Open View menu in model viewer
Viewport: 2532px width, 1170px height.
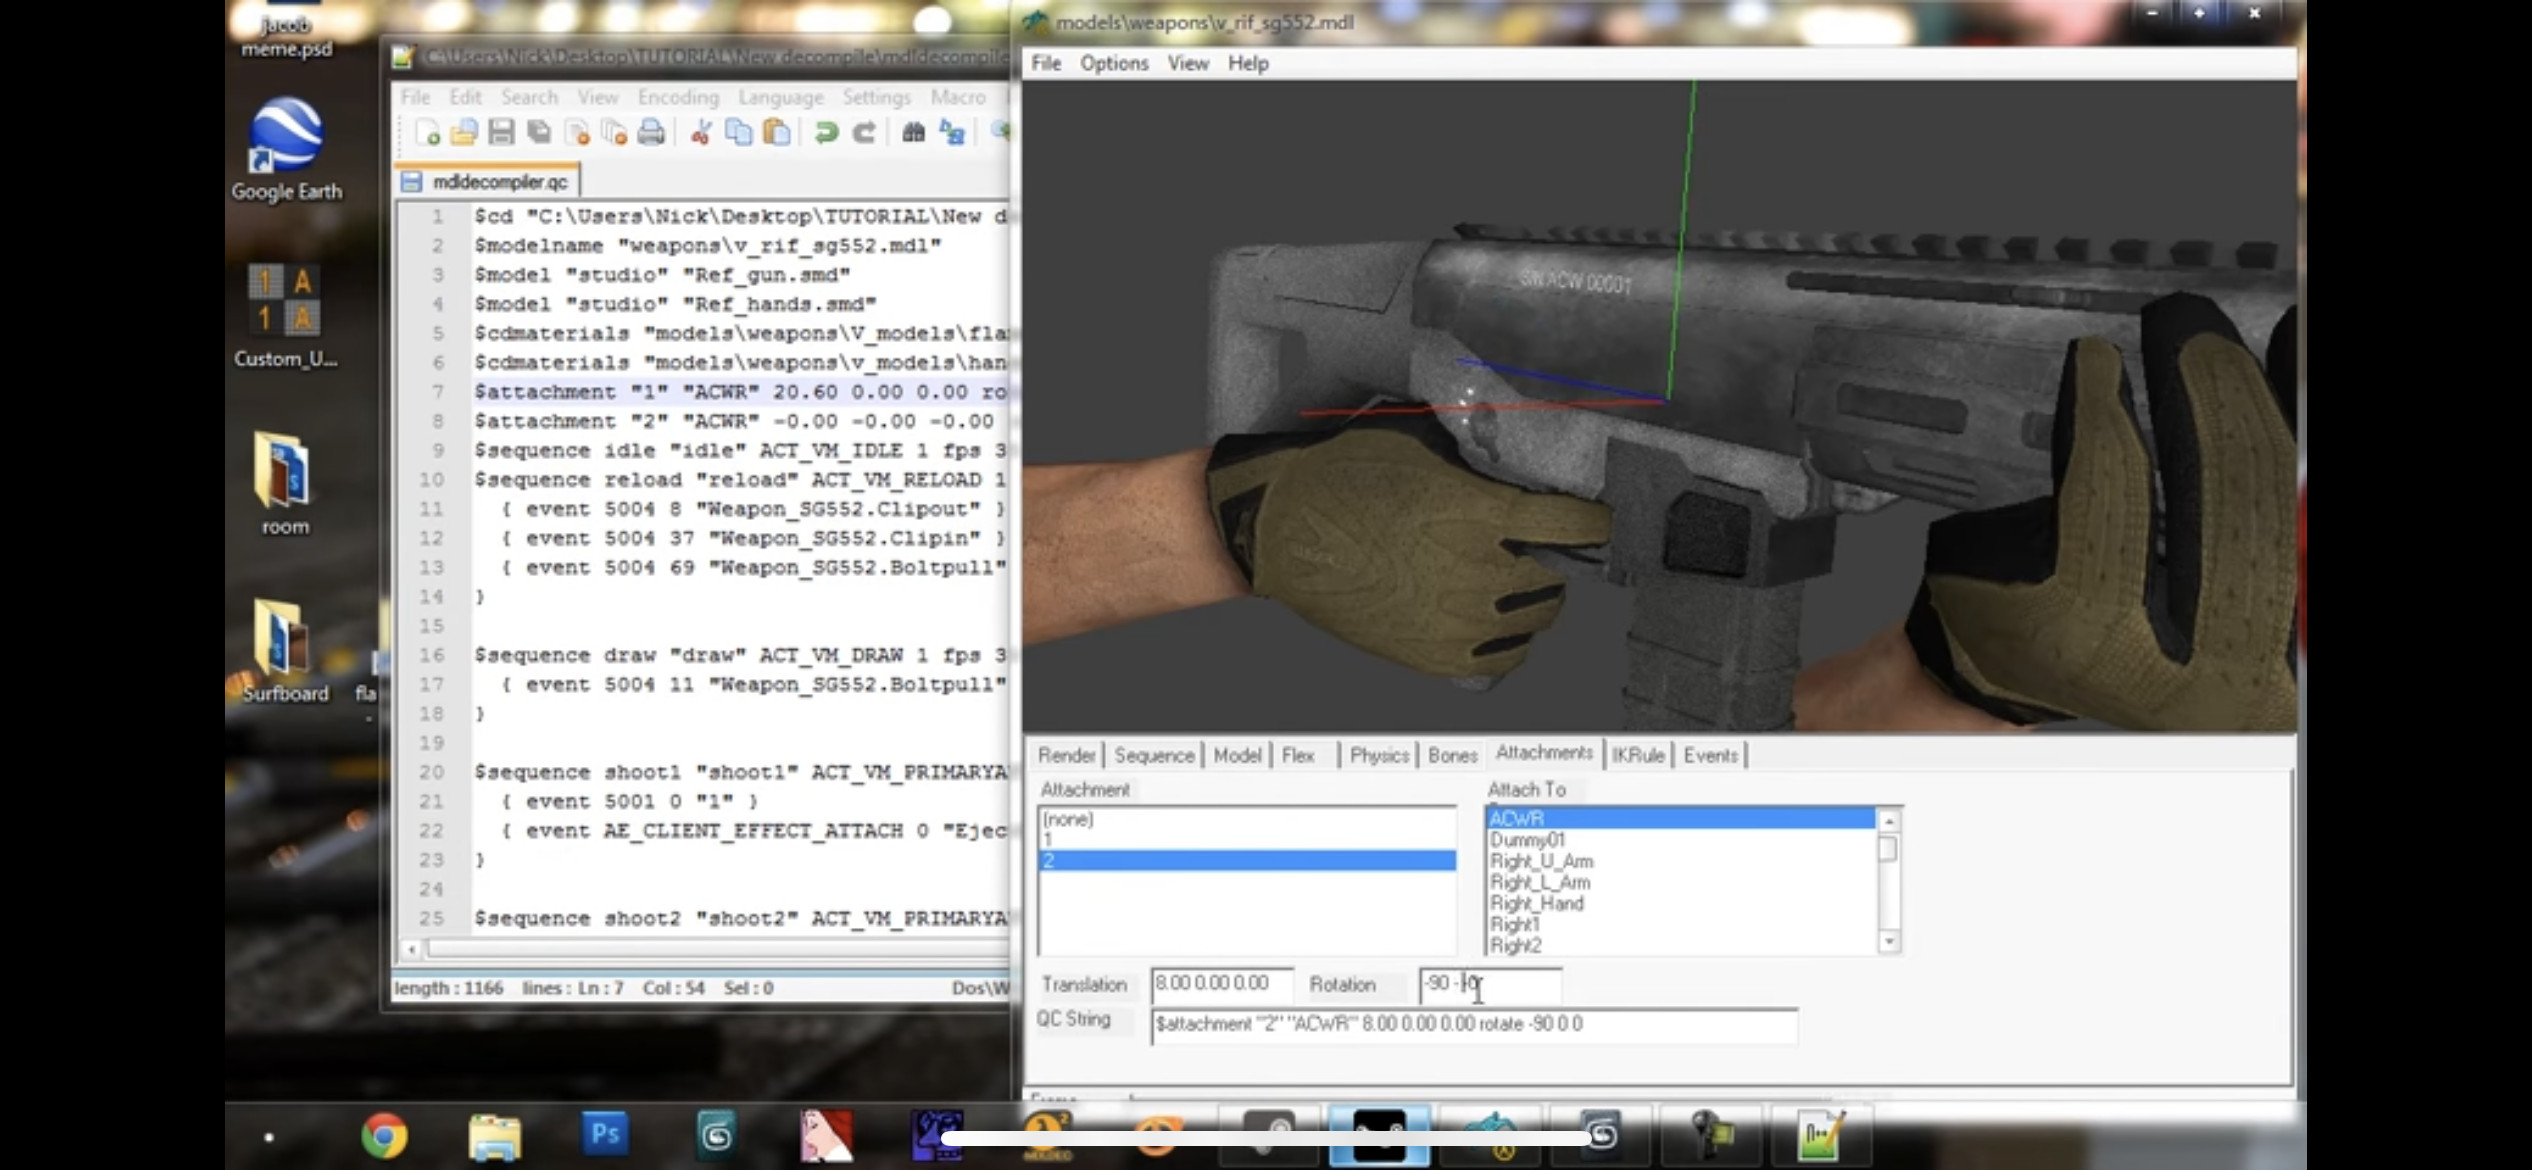point(1188,63)
